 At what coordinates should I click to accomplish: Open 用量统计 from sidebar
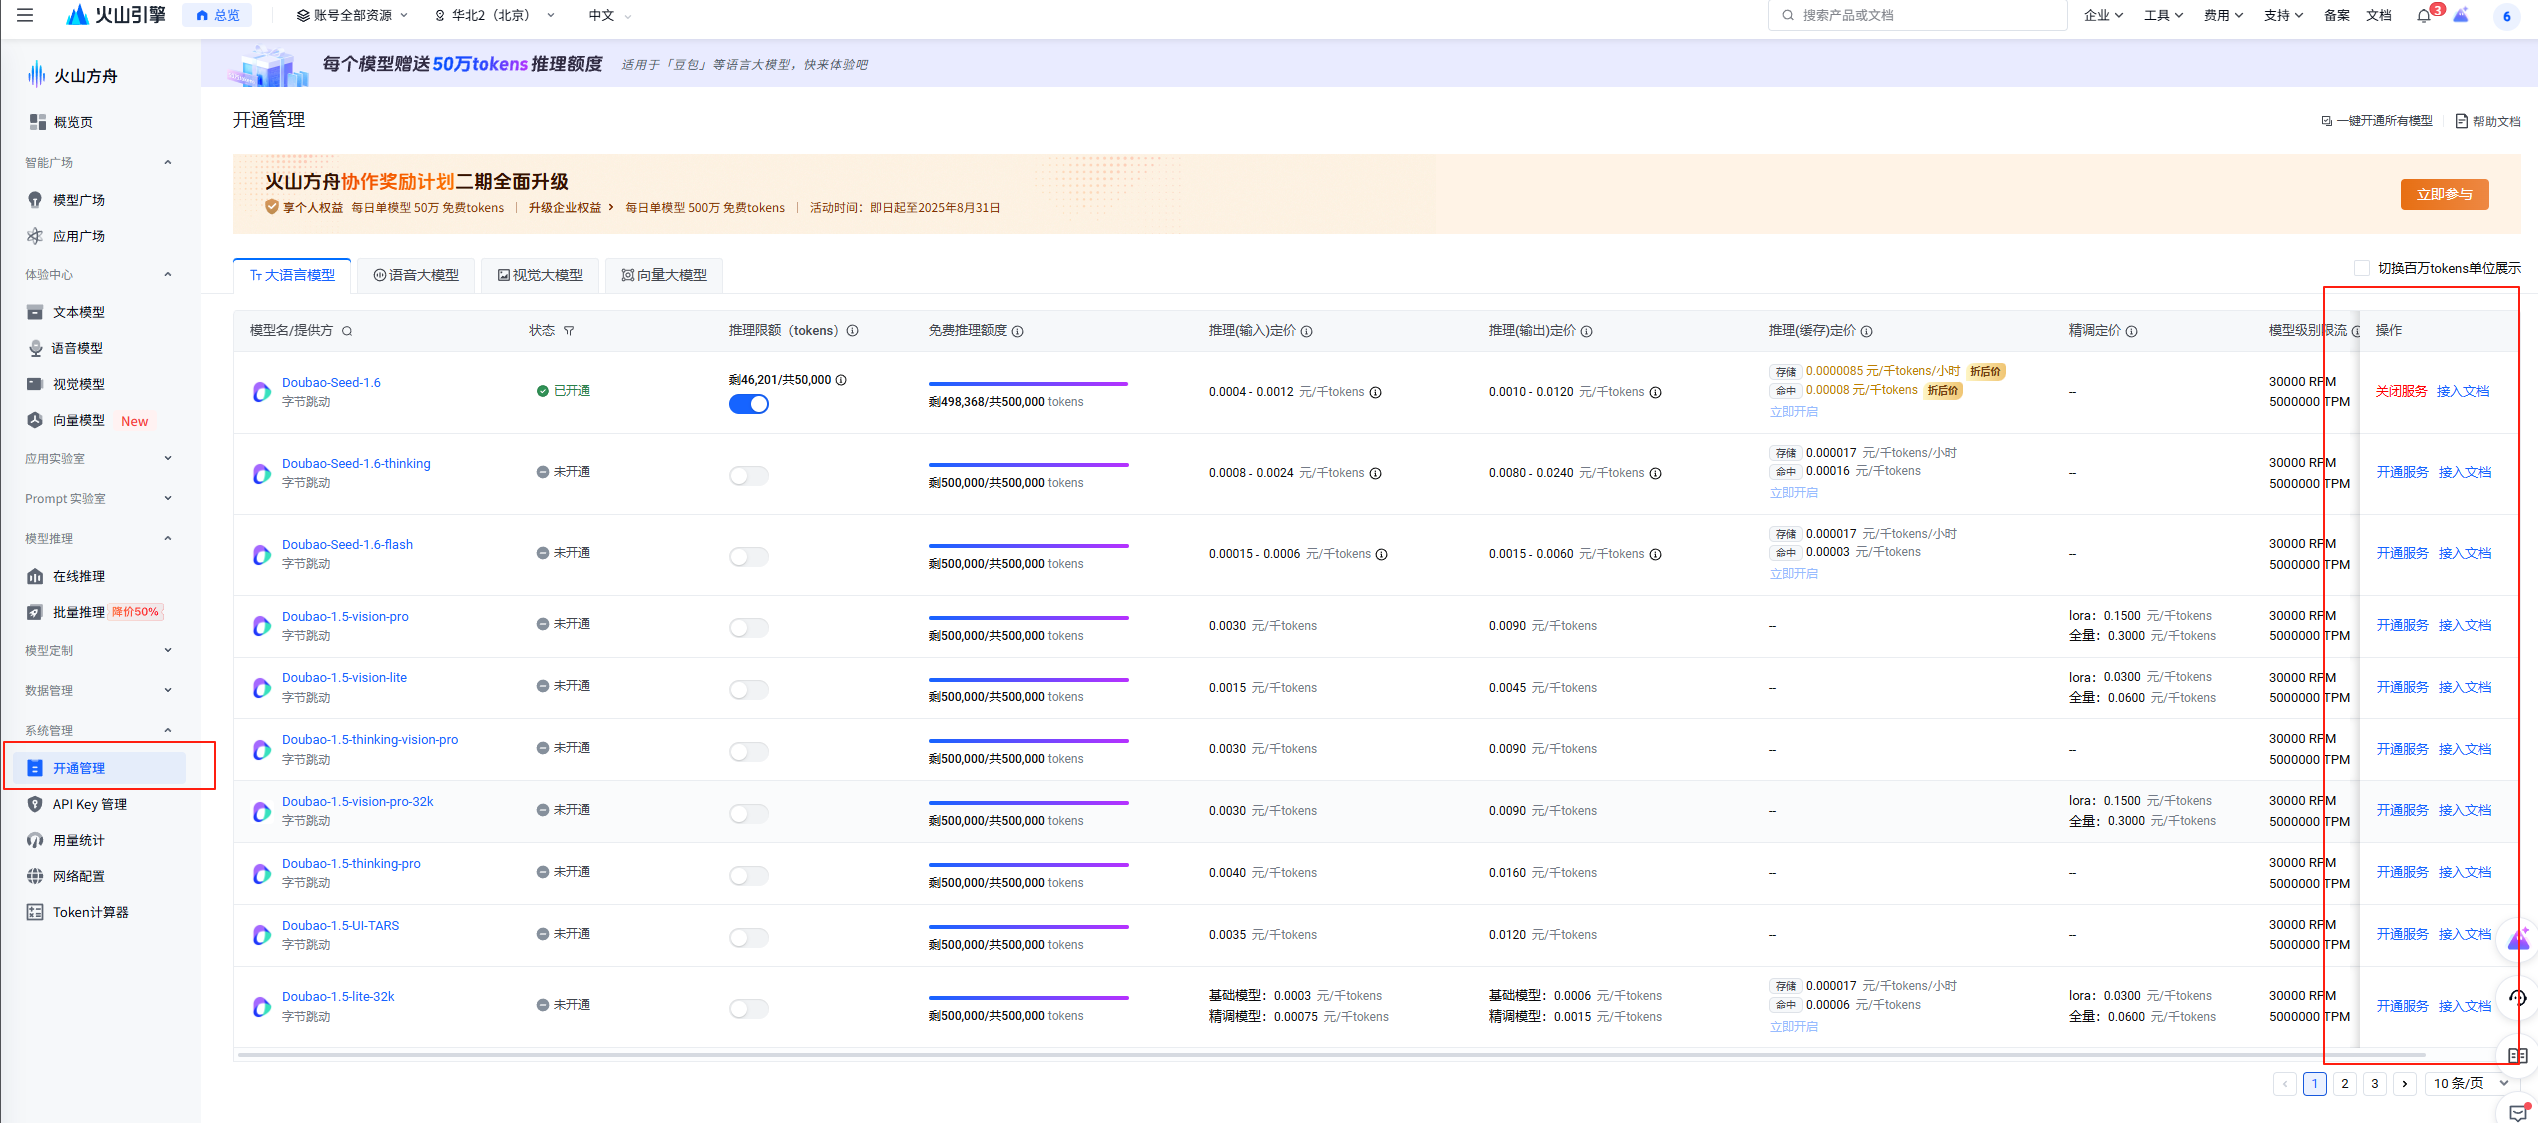tap(78, 840)
